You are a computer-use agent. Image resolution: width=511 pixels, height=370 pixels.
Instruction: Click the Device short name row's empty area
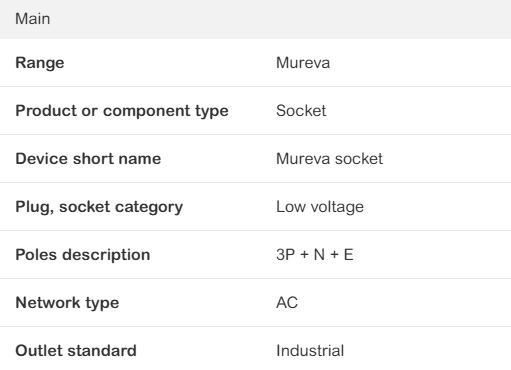(447, 159)
